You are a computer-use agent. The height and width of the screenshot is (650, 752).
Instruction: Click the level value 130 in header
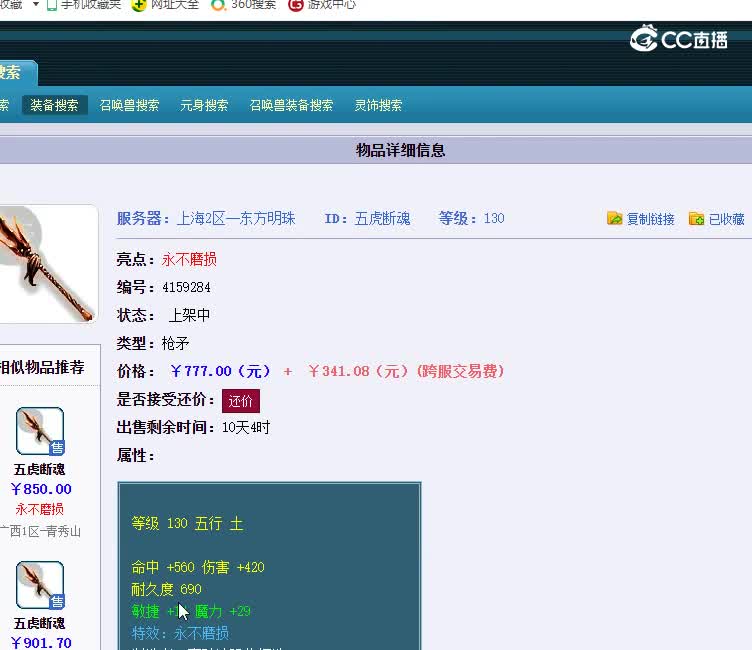pos(494,219)
